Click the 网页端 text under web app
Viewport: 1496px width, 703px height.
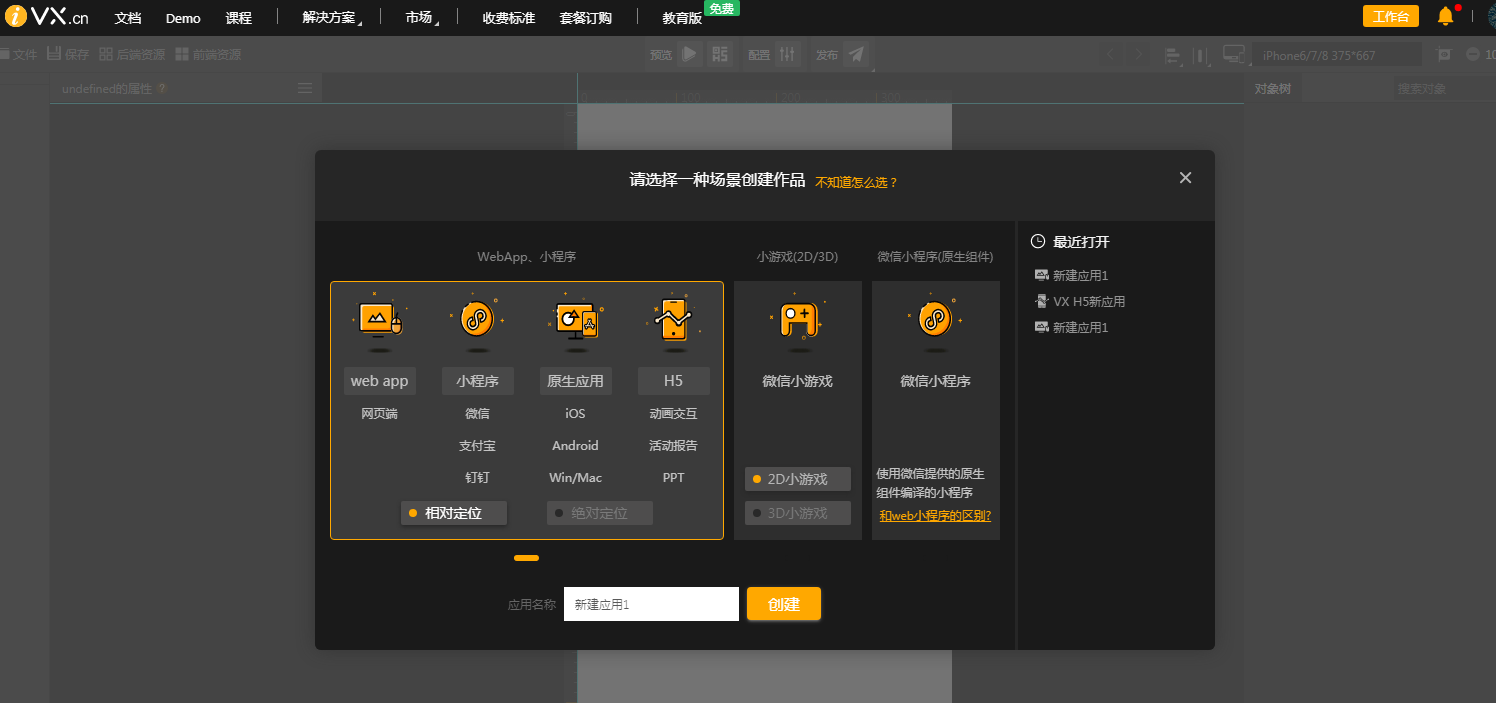click(379, 413)
